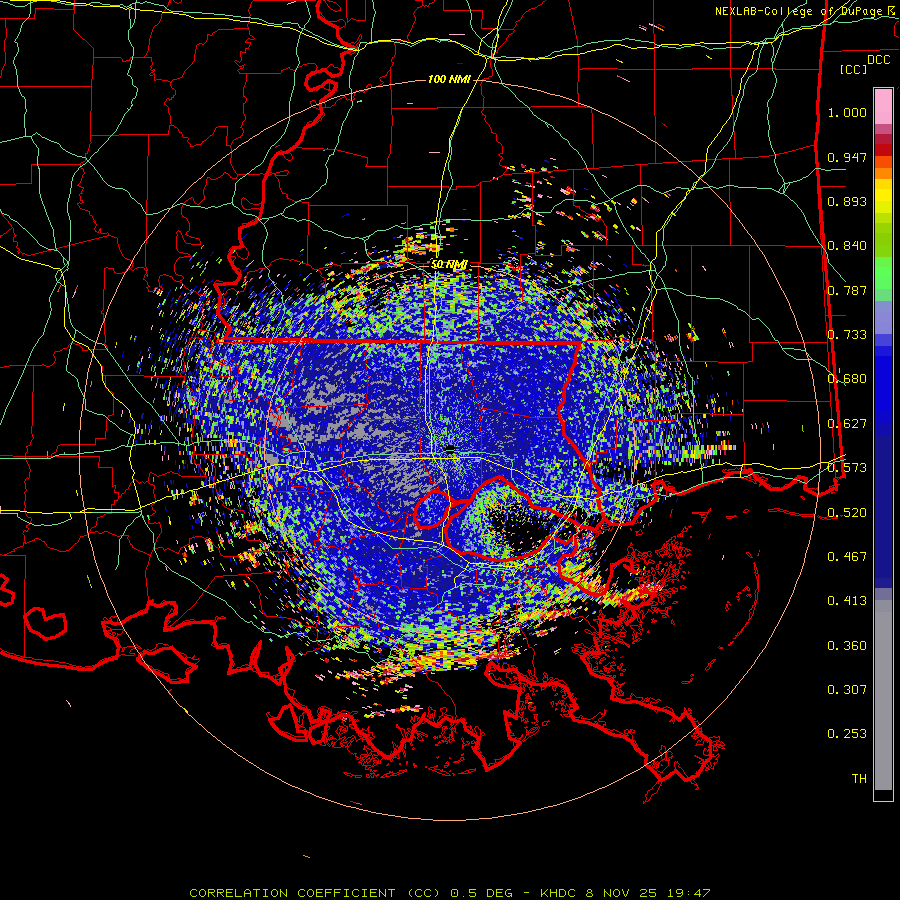
Task: Select the 0.573 scale value
Action: [847, 468]
